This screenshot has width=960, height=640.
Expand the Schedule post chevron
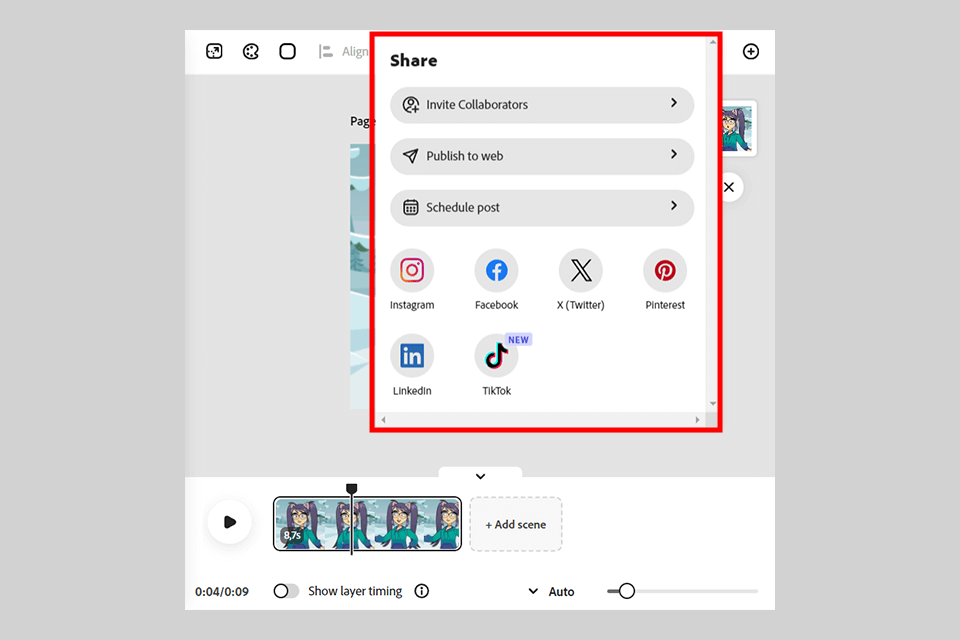coord(673,206)
